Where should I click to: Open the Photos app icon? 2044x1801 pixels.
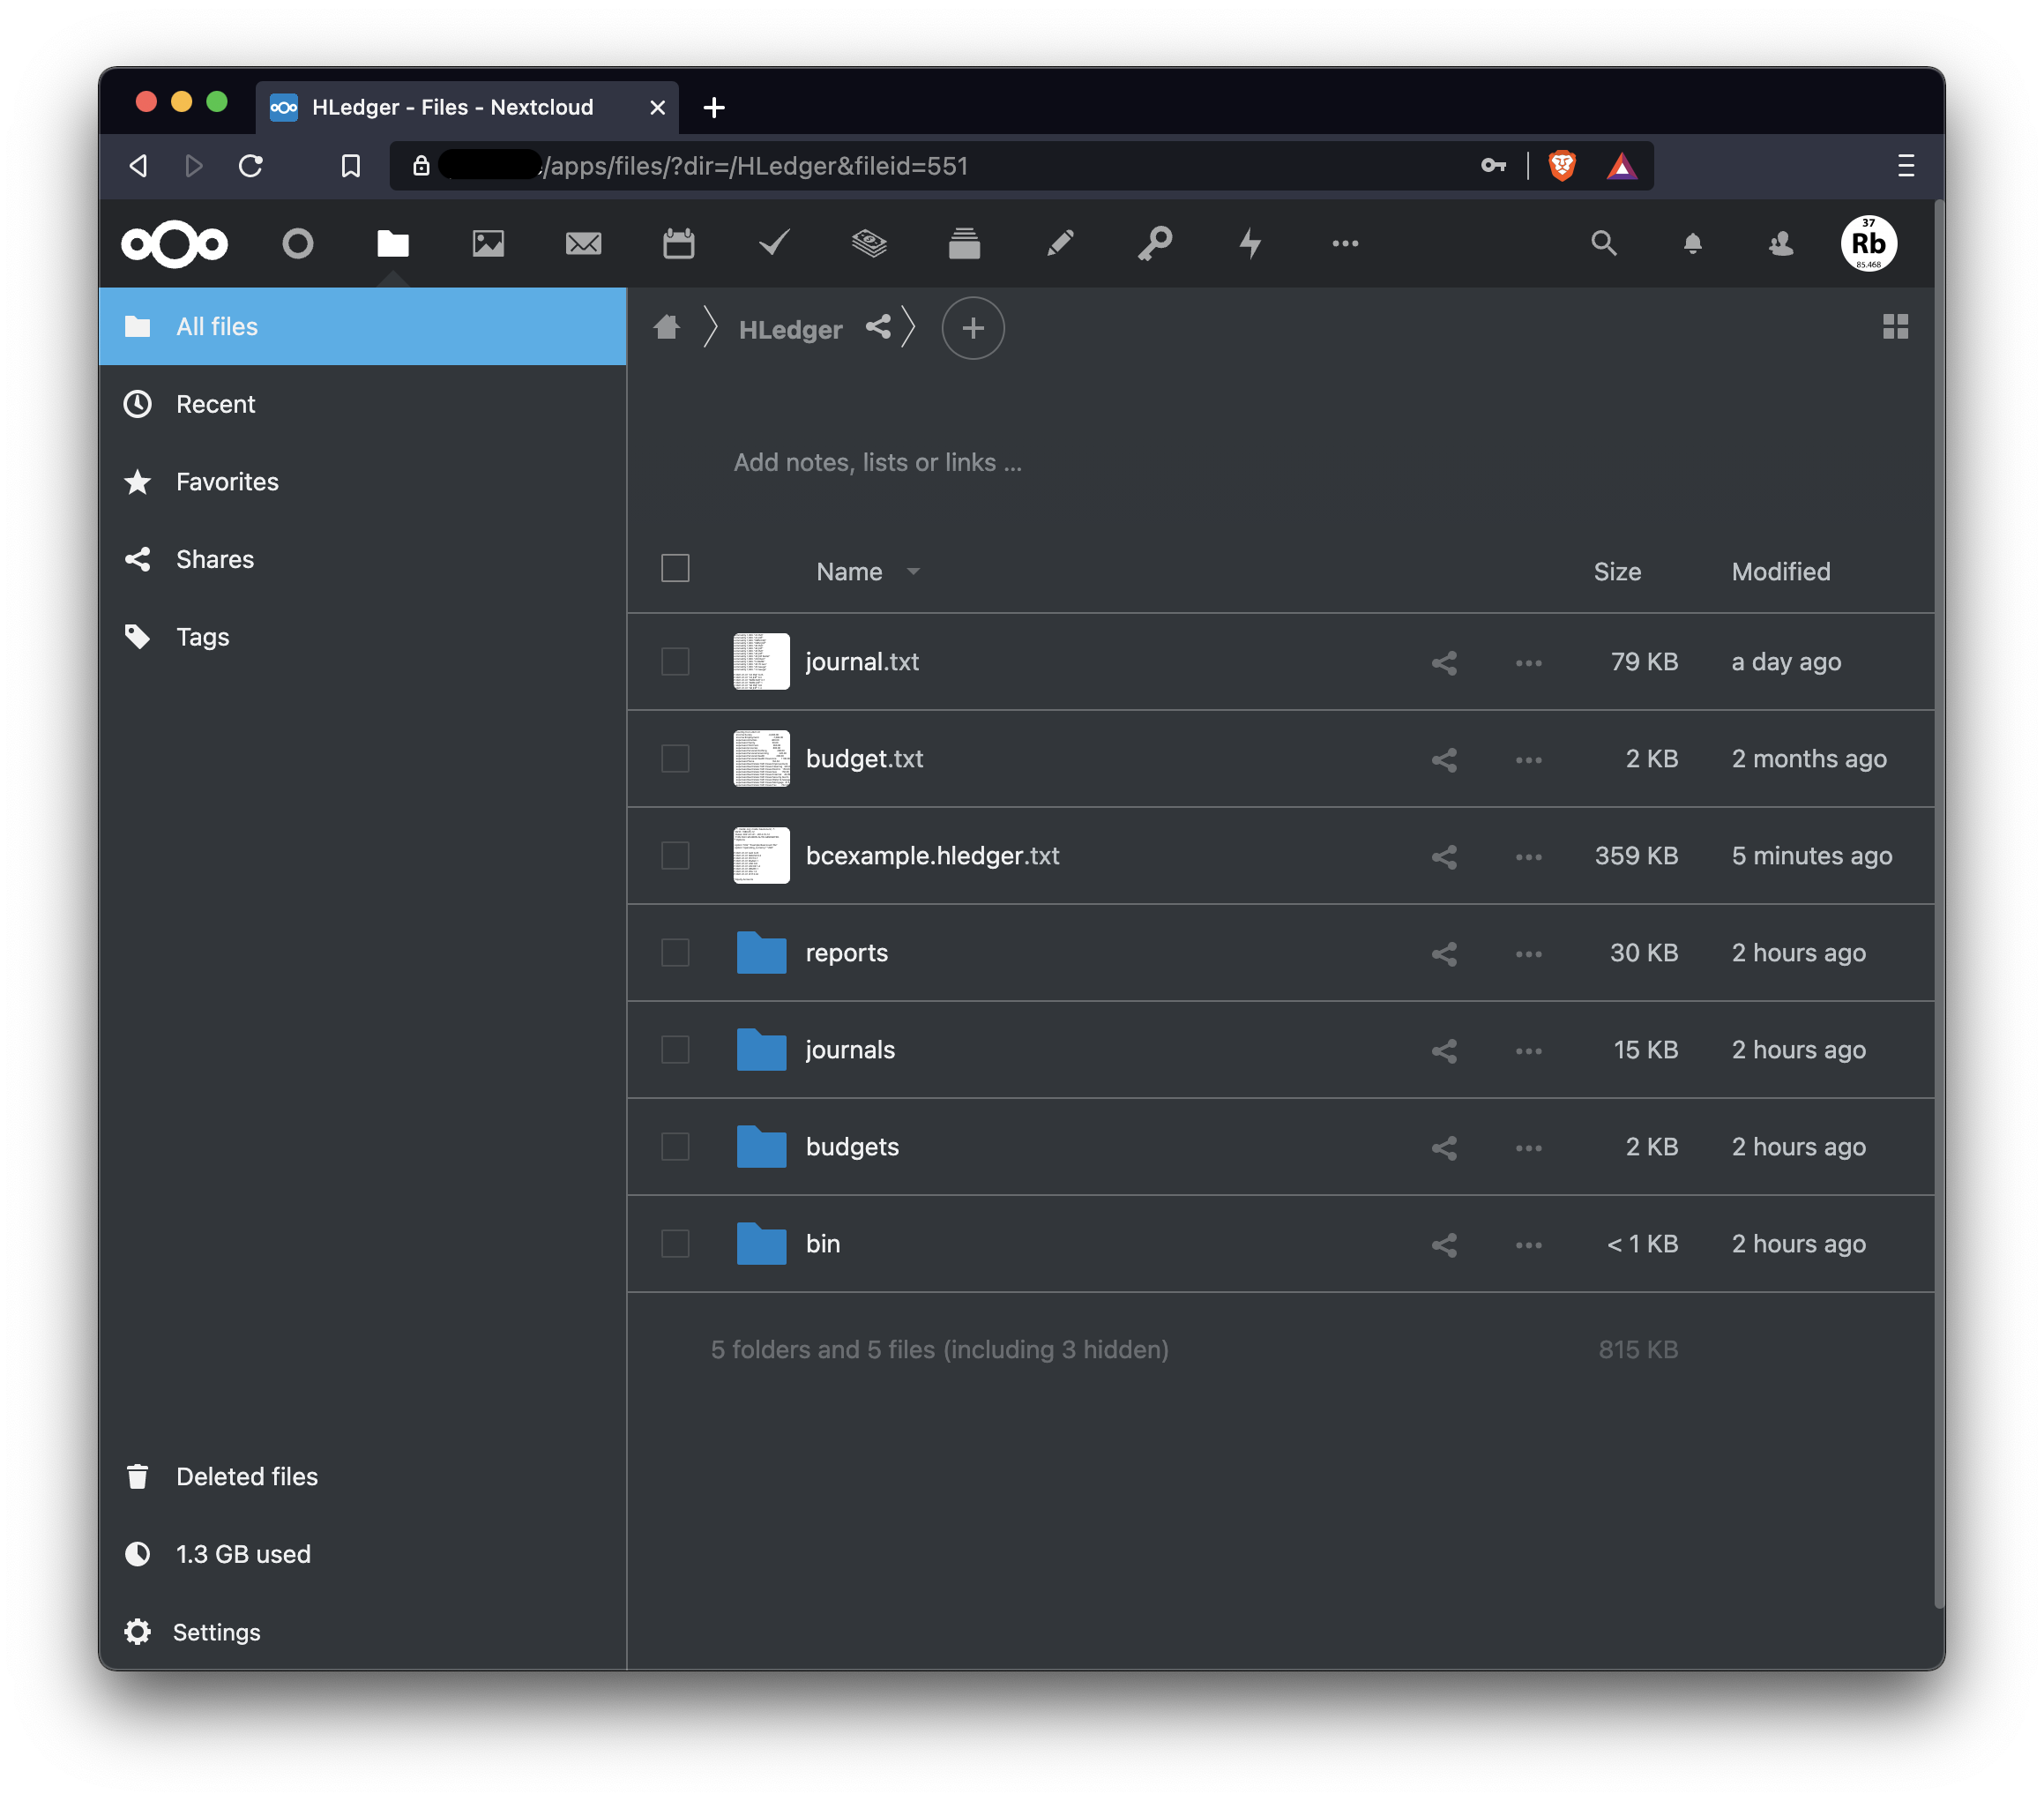pyautogui.click(x=488, y=243)
